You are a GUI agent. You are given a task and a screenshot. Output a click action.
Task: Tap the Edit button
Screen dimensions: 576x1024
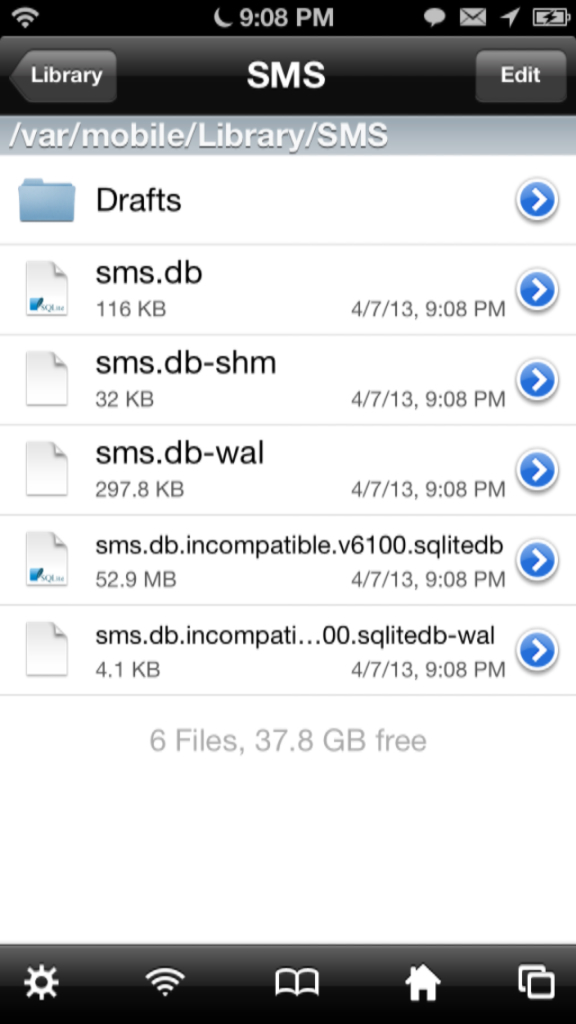point(520,76)
